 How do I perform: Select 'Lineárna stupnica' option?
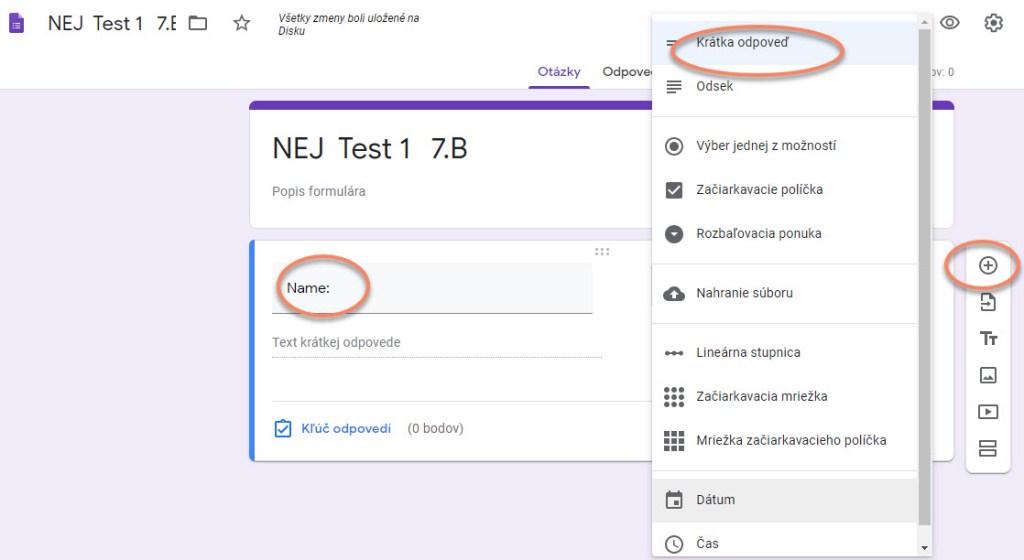click(x=748, y=353)
